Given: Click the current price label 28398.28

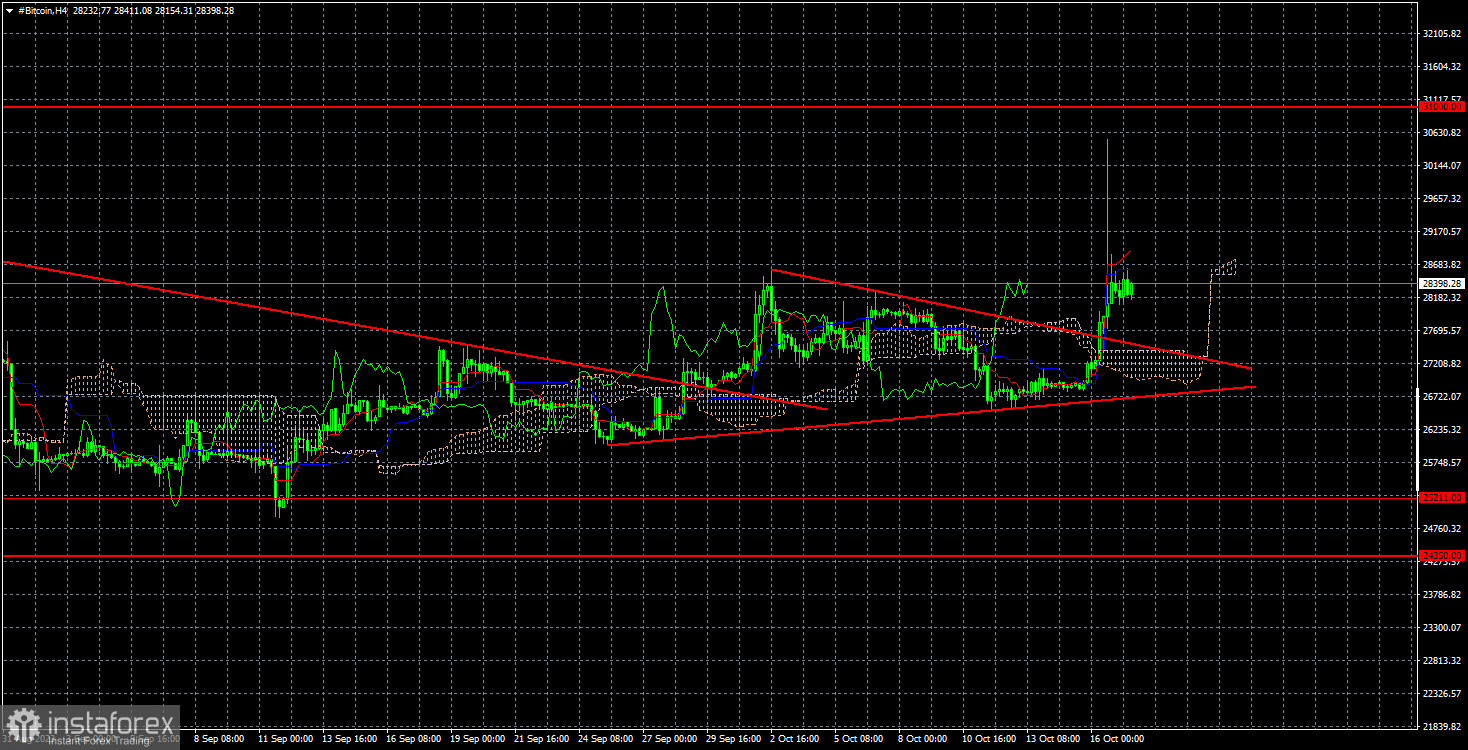Looking at the screenshot, I should pos(1442,284).
